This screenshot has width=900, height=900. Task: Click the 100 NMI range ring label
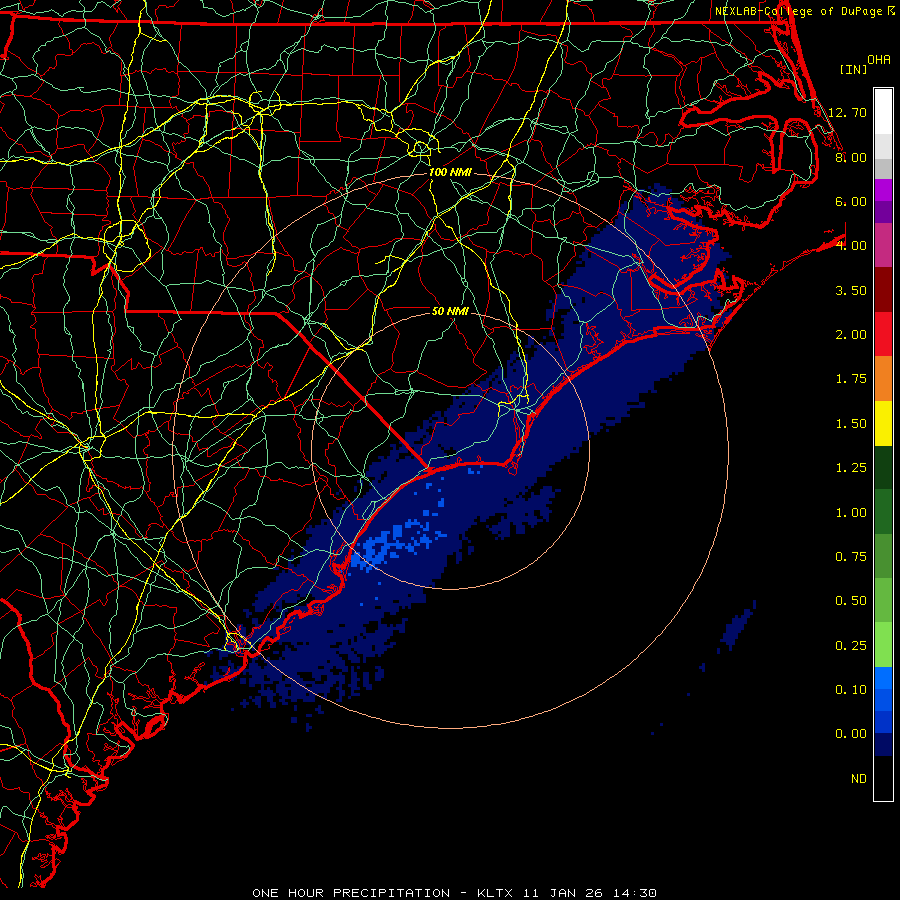click(x=450, y=172)
